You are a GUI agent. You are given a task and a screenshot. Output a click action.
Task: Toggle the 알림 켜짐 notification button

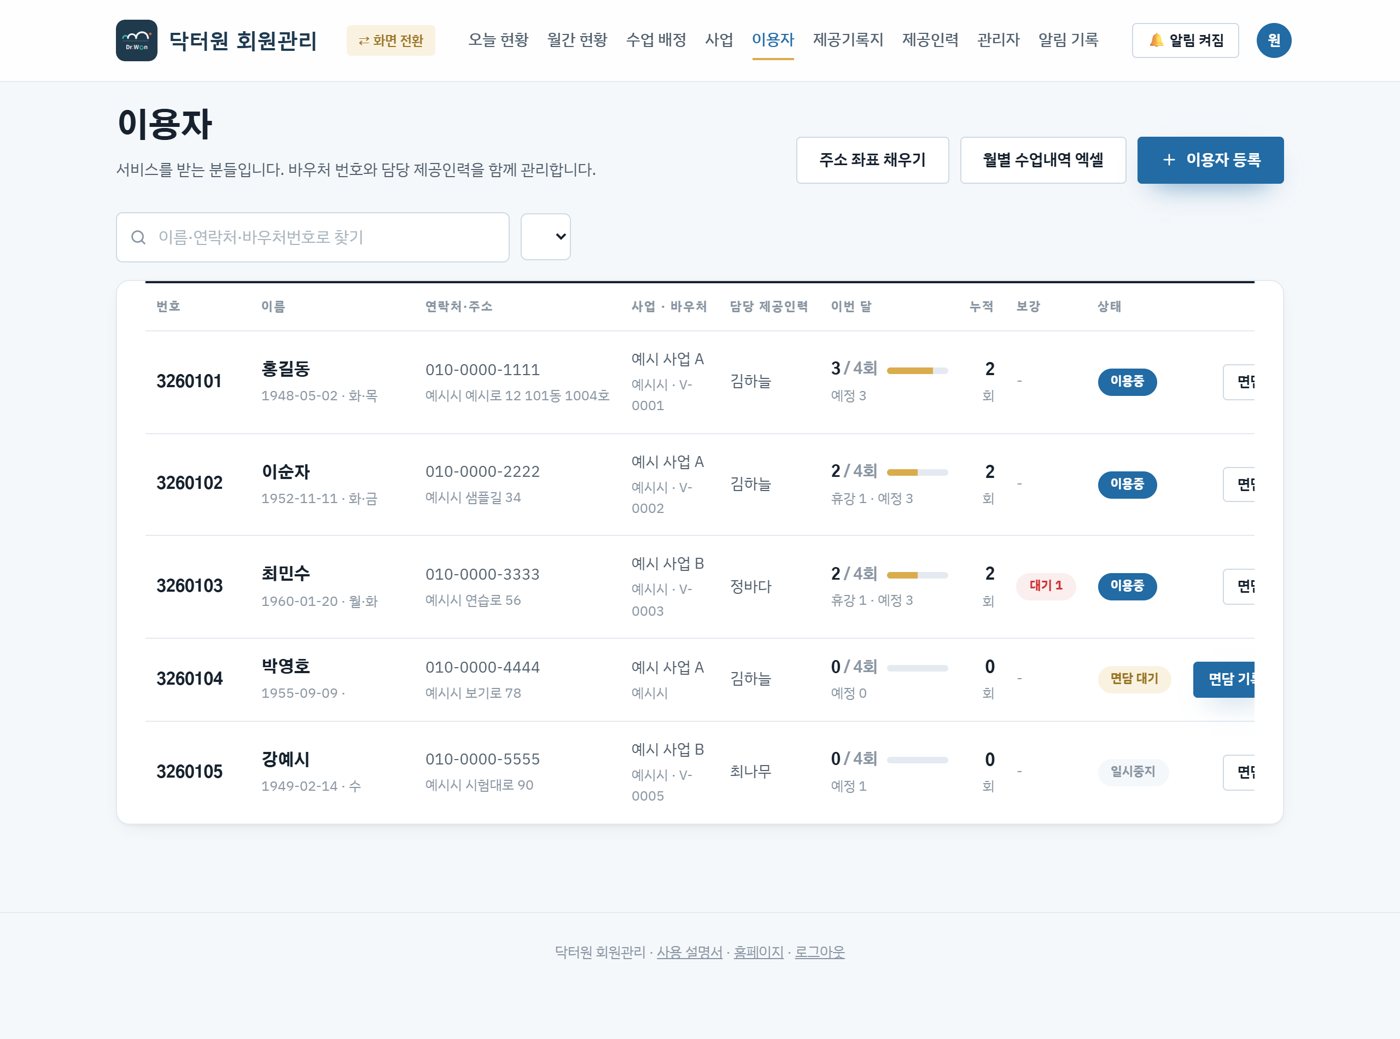click(x=1185, y=41)
